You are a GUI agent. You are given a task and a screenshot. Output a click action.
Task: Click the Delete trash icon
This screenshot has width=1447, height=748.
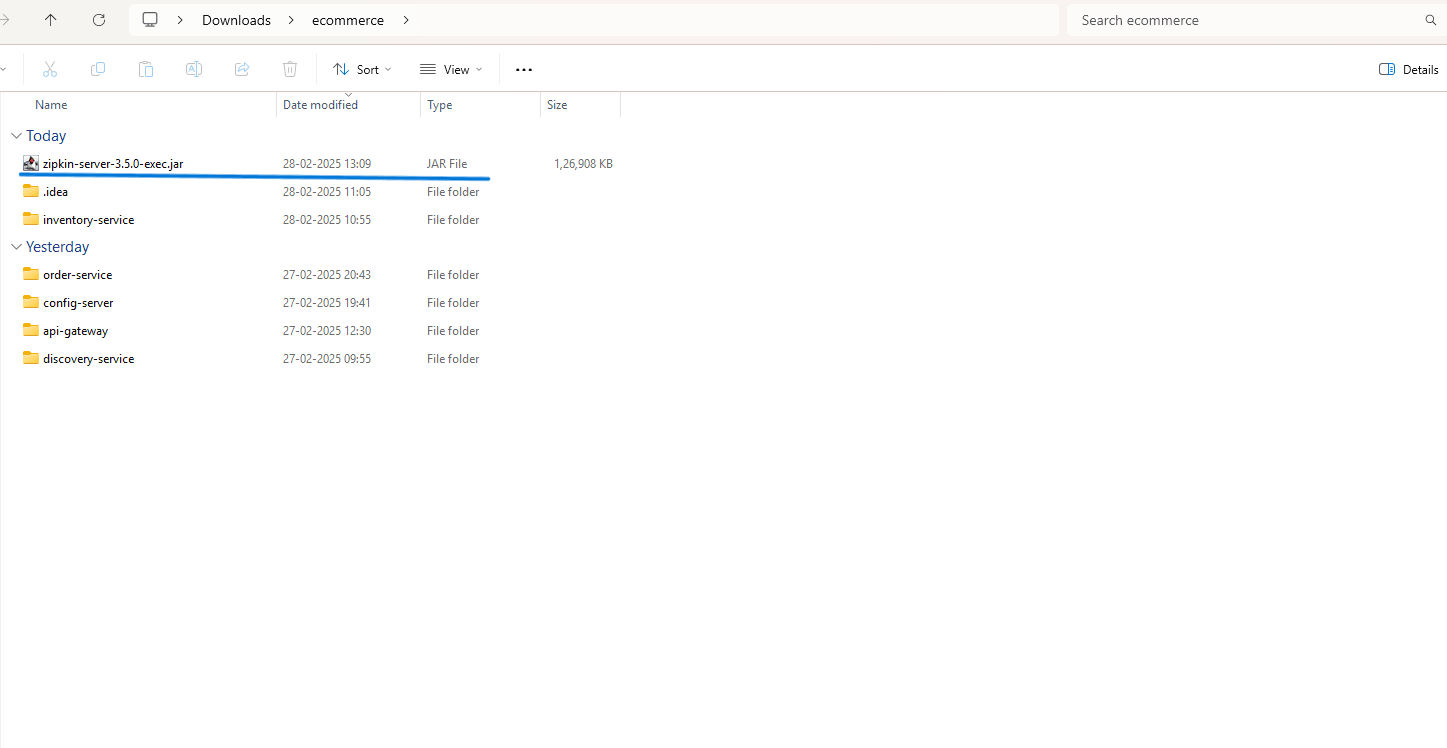tap(290, 69)
